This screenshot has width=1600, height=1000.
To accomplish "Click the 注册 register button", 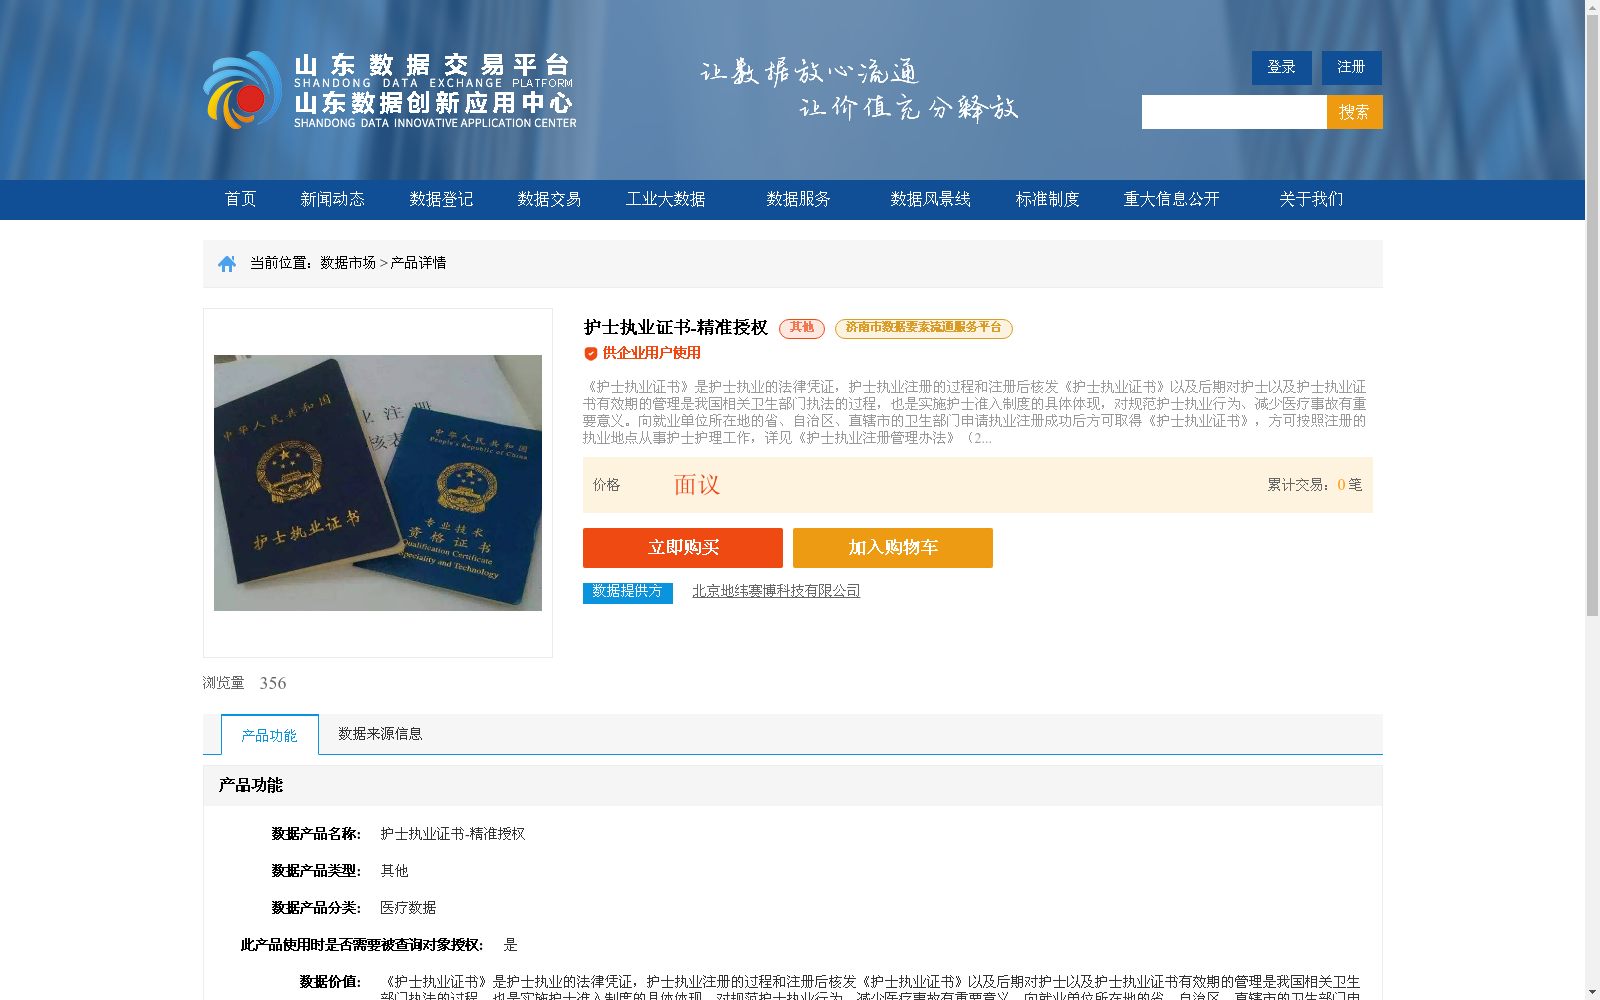I will point(1352,68).
